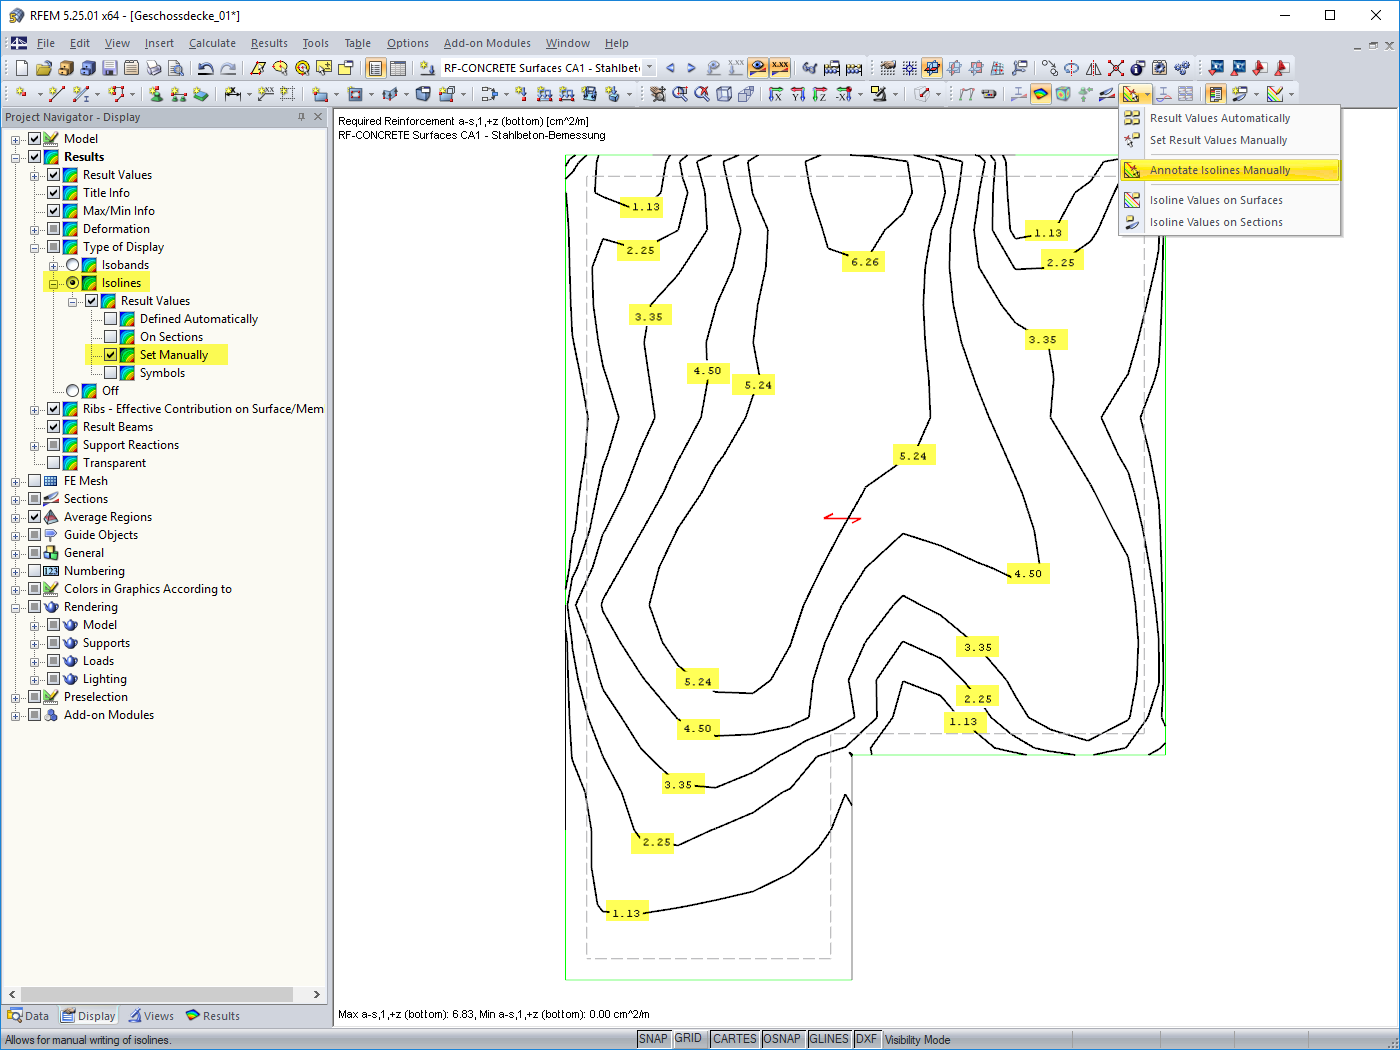Open the Calculate menu
1400x1050 pixels.
212,43
